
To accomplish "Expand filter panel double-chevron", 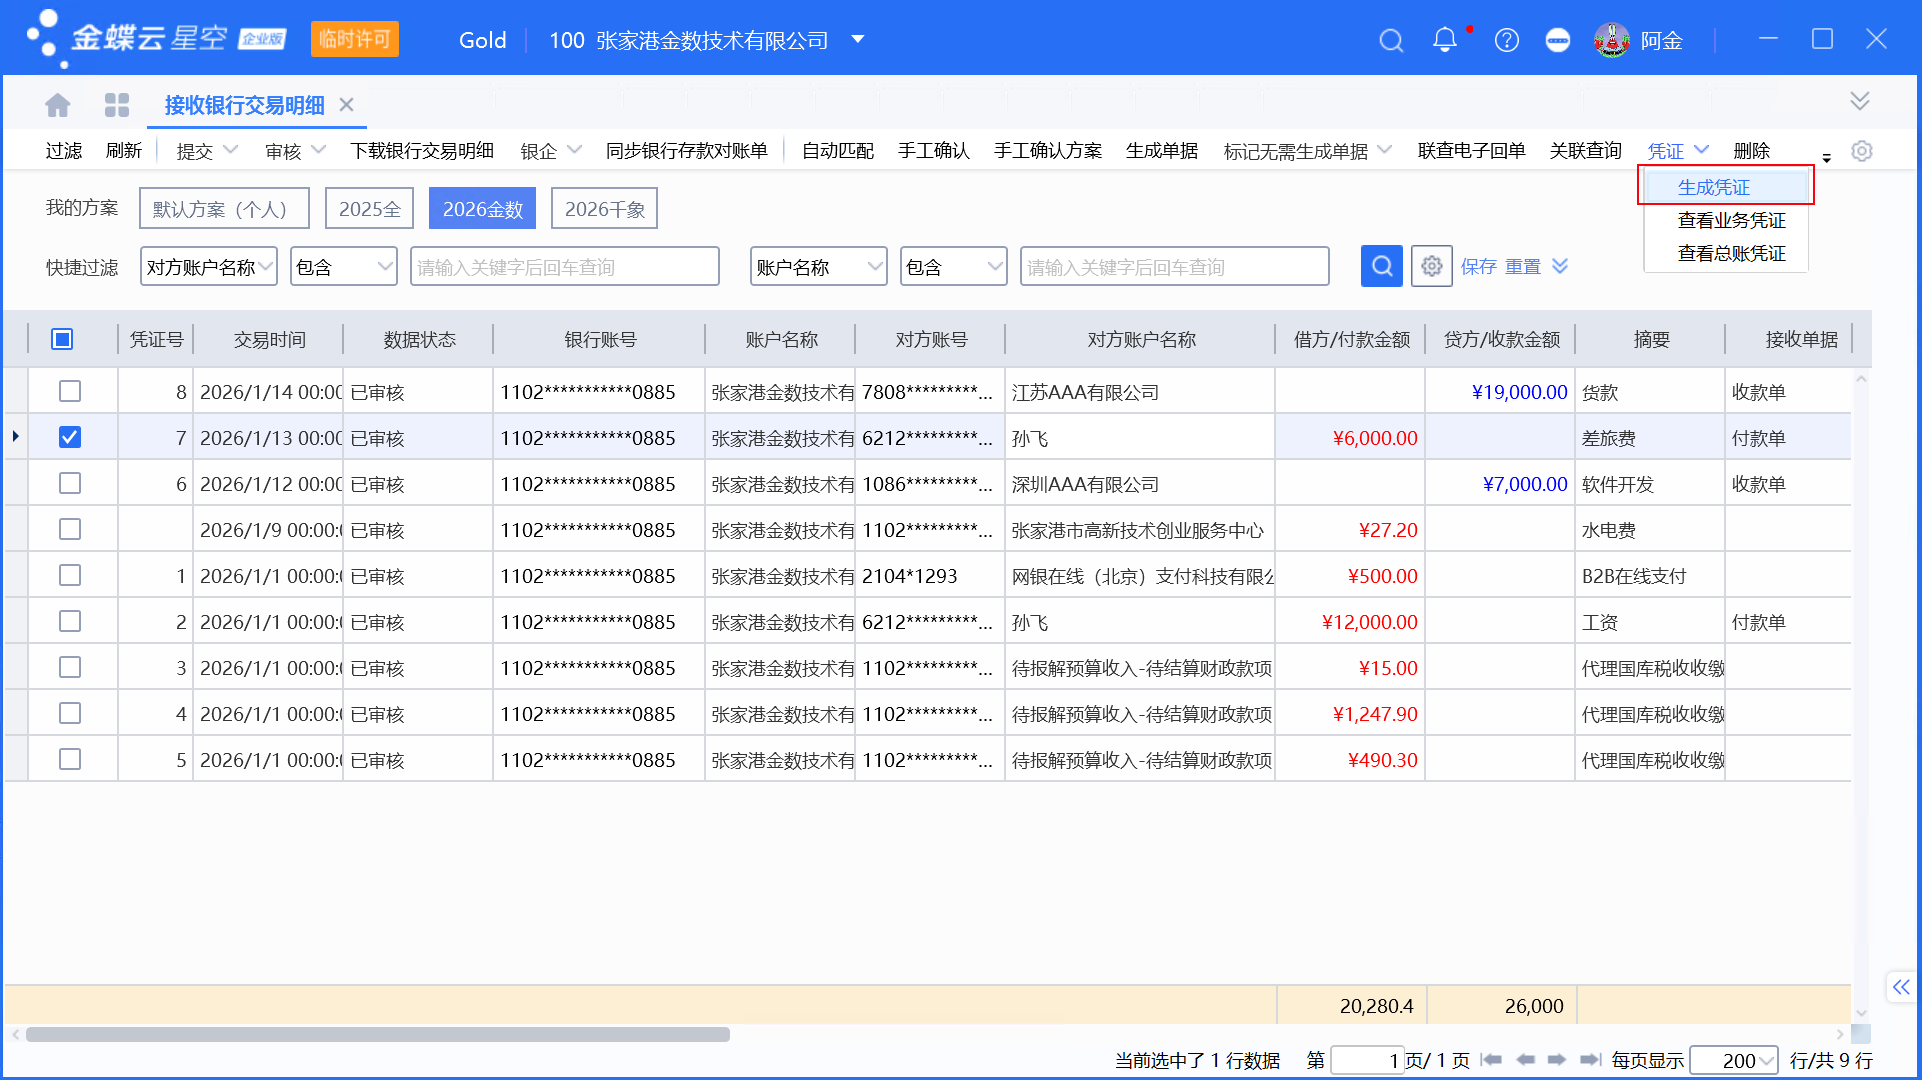I will [1559, 266].
